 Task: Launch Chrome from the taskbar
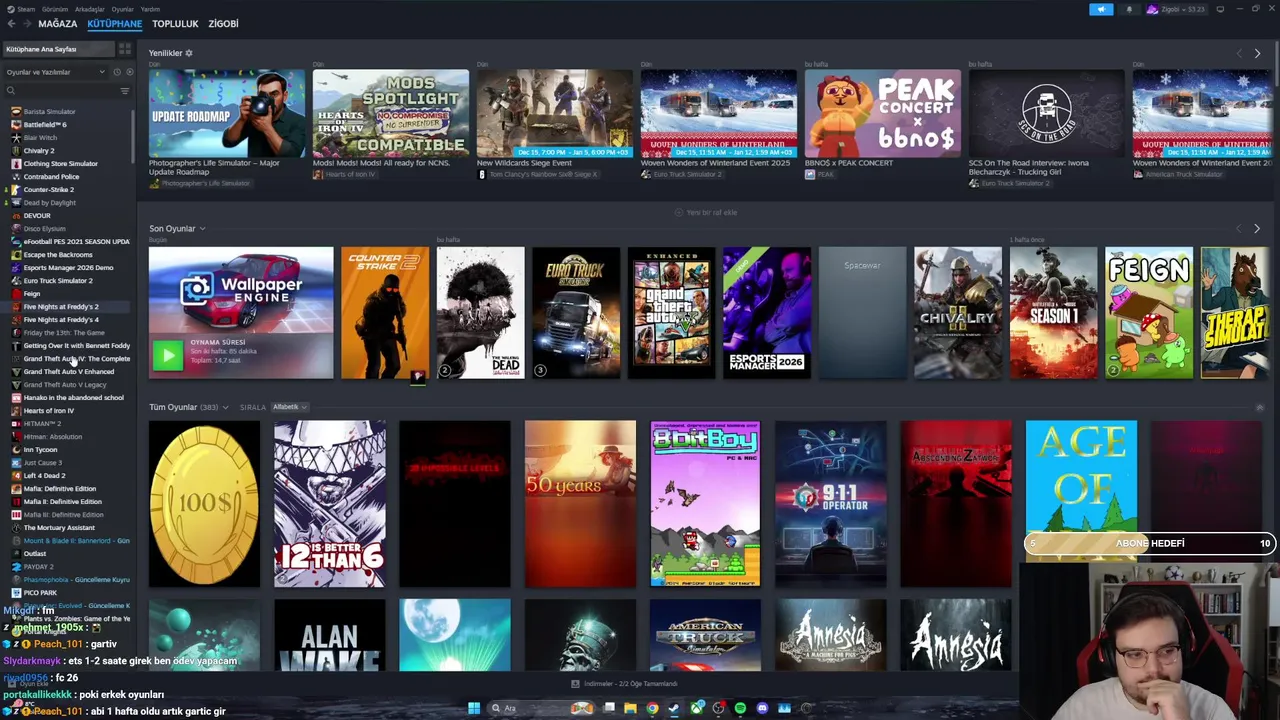(652, 708)
